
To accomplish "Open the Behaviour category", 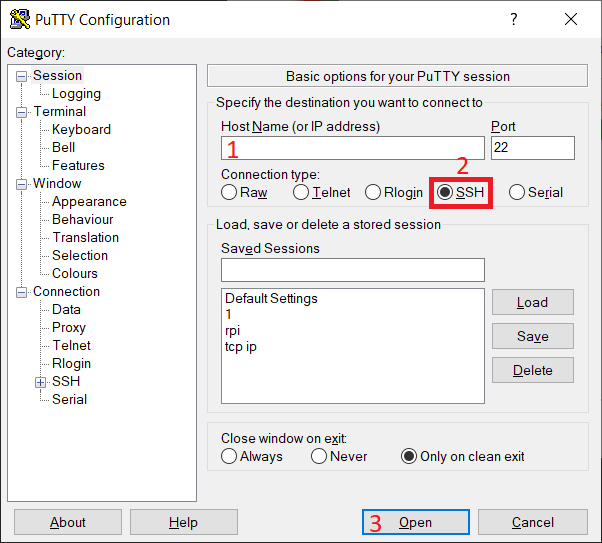I will 83,220.
